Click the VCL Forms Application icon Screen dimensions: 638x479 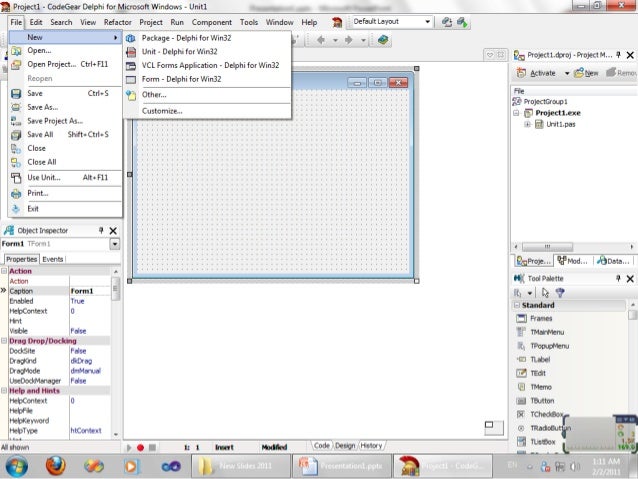click(x=131, y=66)
